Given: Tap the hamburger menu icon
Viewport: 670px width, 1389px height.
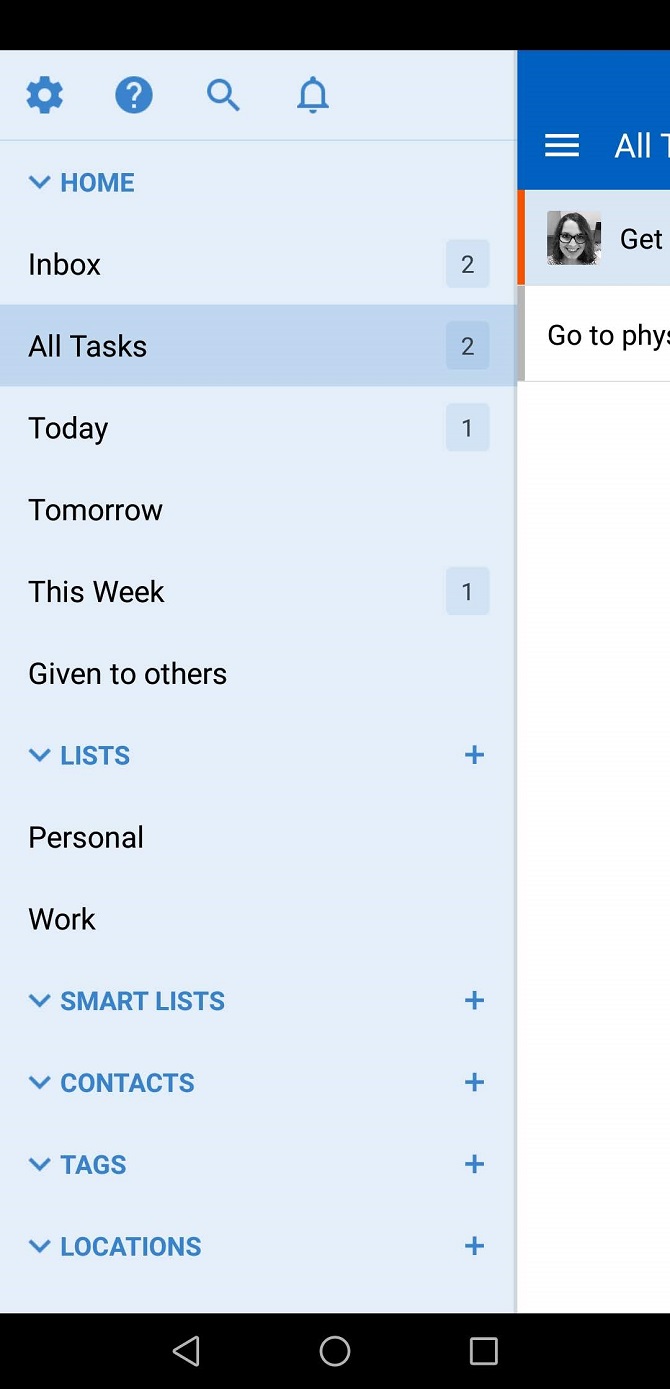Looking at the screenshot, I should point(562,146).
